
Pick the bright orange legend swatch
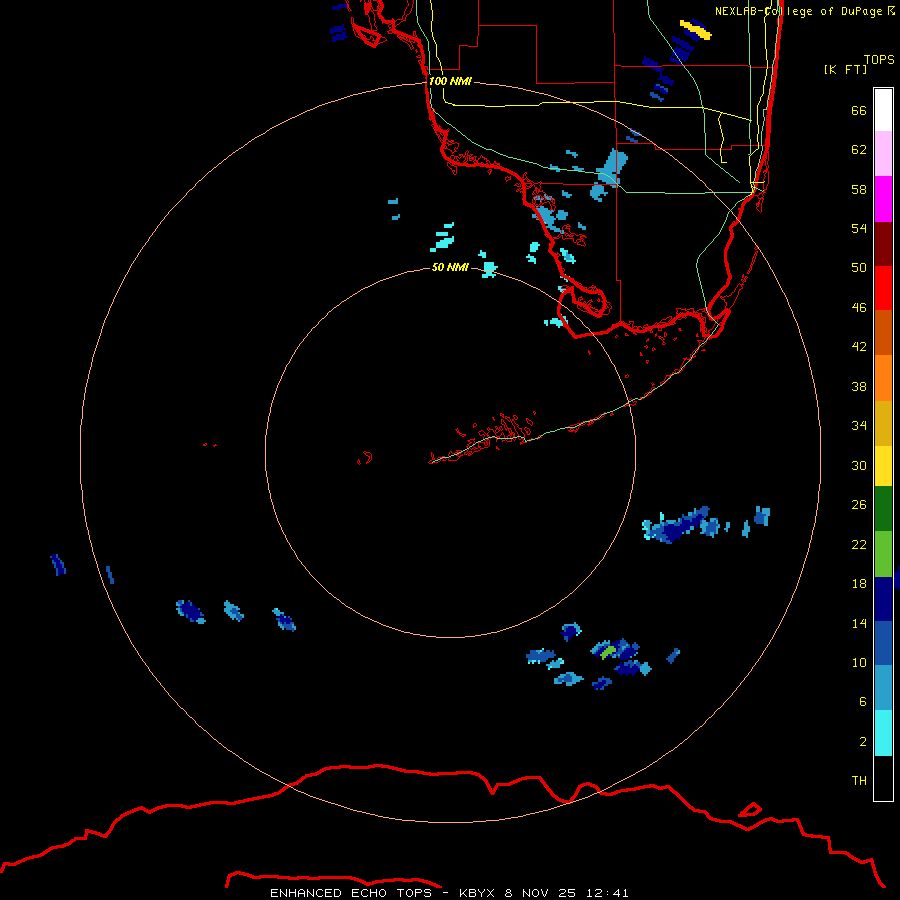pos(883,378)
